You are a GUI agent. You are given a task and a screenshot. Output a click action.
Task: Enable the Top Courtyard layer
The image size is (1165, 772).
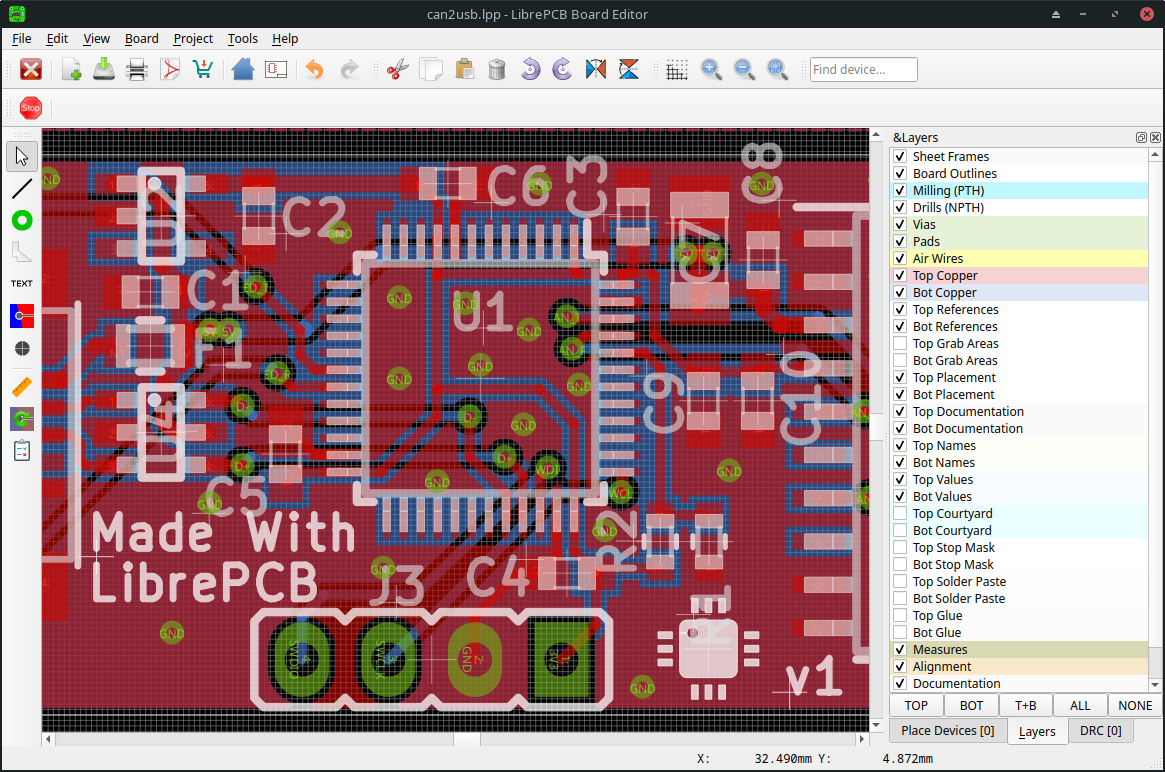[900, 513]
